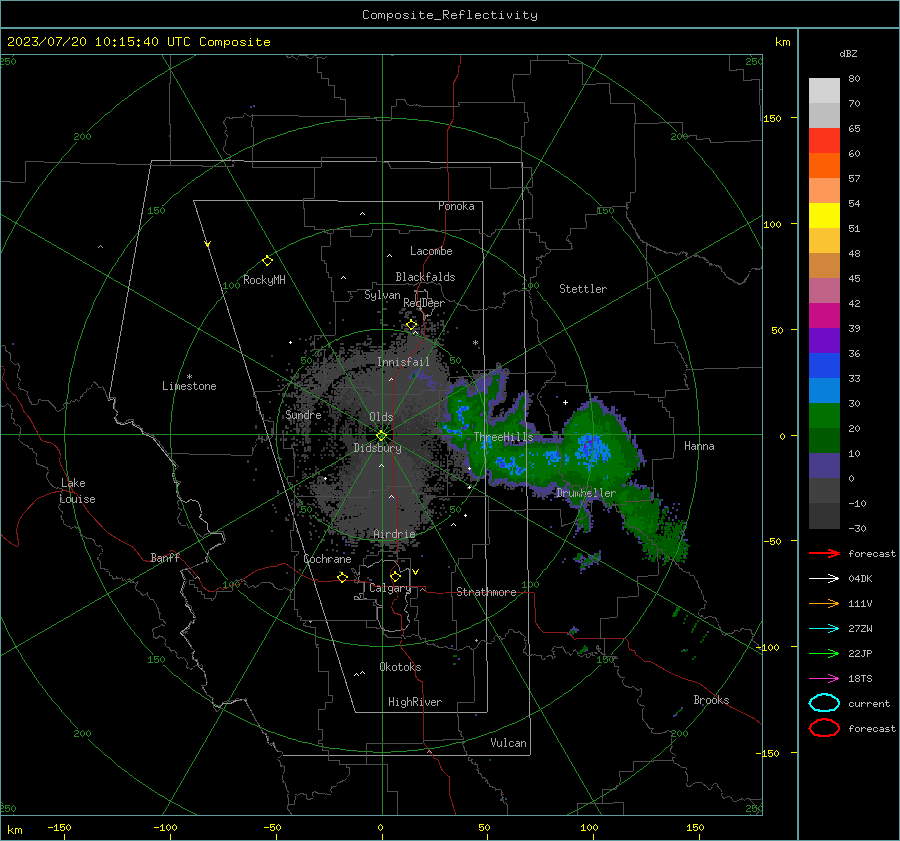Select the bright green swatch below 30 dBZ

tap(824, 416)
